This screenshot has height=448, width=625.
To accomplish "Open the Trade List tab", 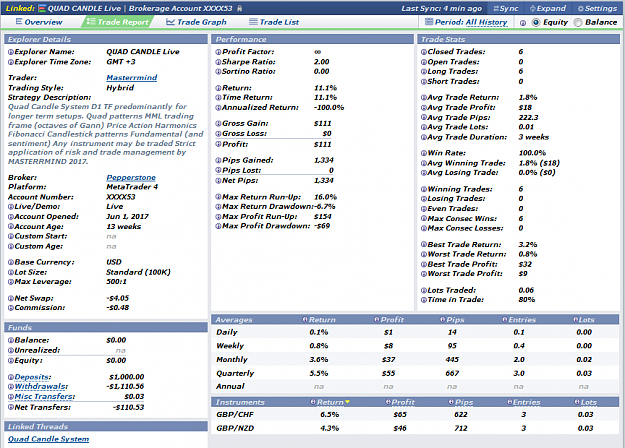I will click(274, 22).
